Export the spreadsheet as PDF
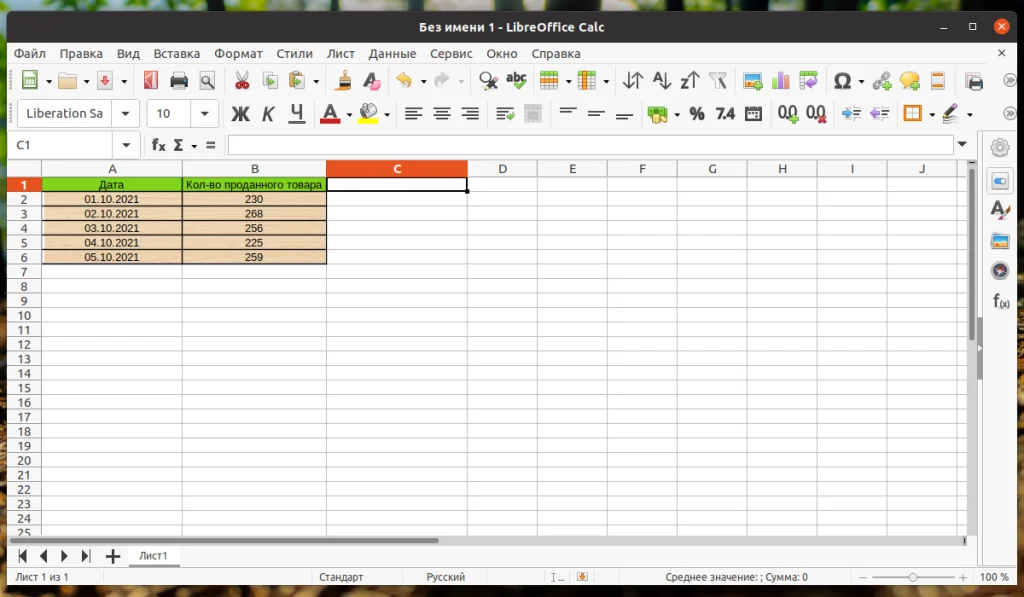 pyautogui.click(x=152, y=80)
